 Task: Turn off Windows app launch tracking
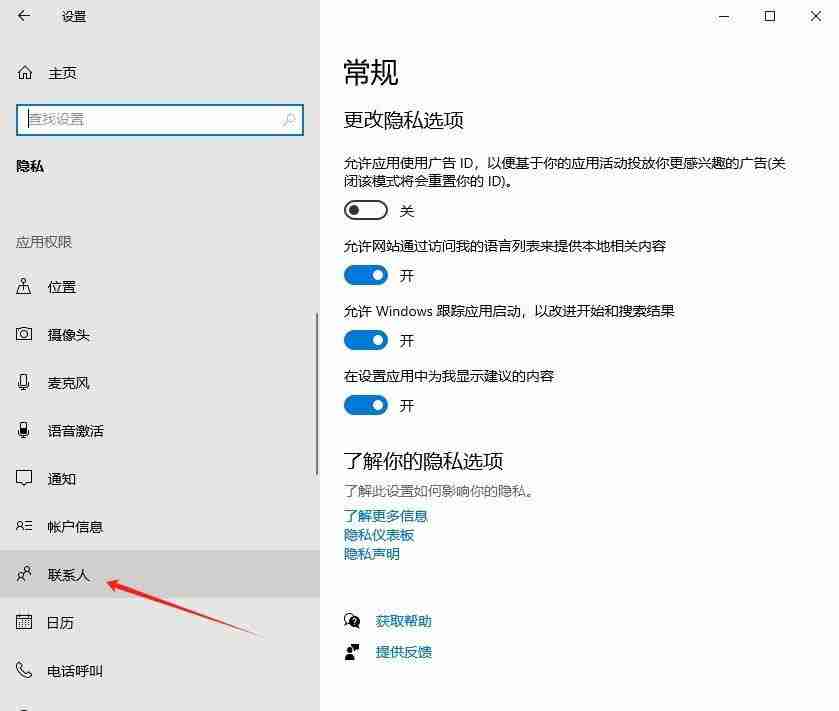365,340
